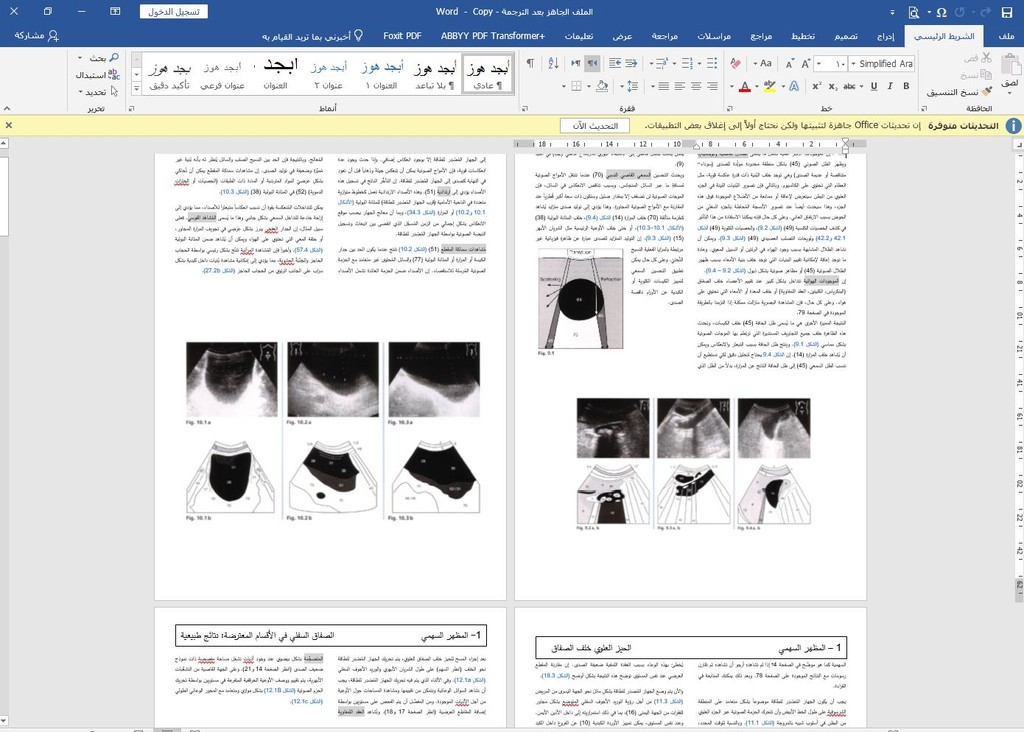The height and width of the screenshot is (732, 1024).
Task: Undo the last action
Action: pos(985,12)
